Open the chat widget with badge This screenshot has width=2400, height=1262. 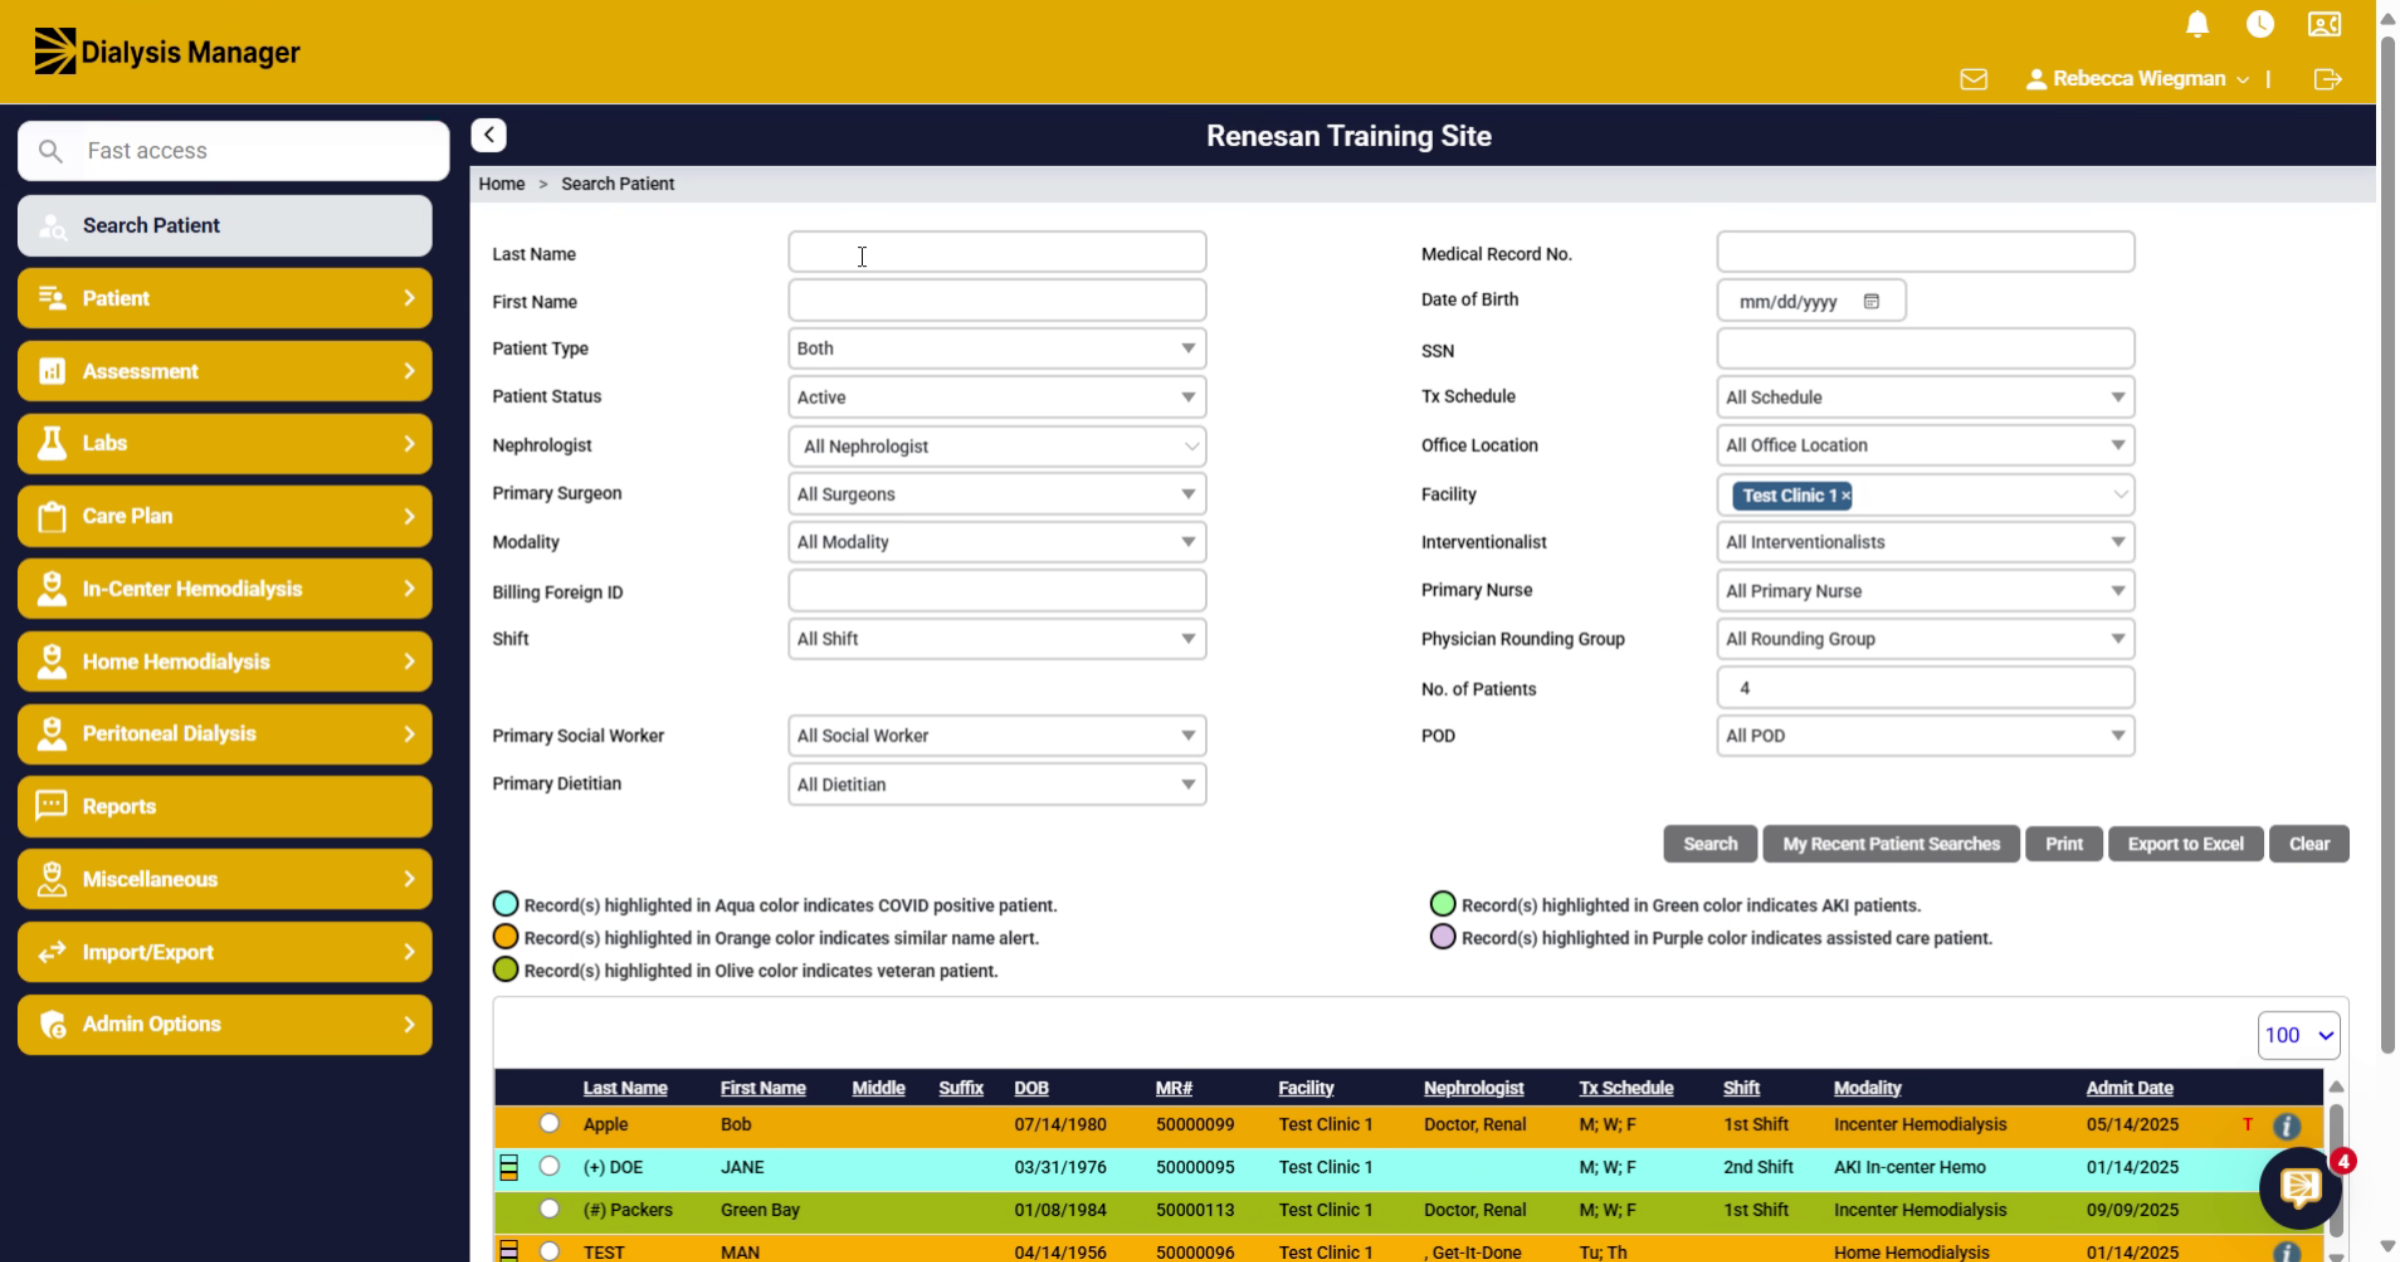coord(2300,1187)
